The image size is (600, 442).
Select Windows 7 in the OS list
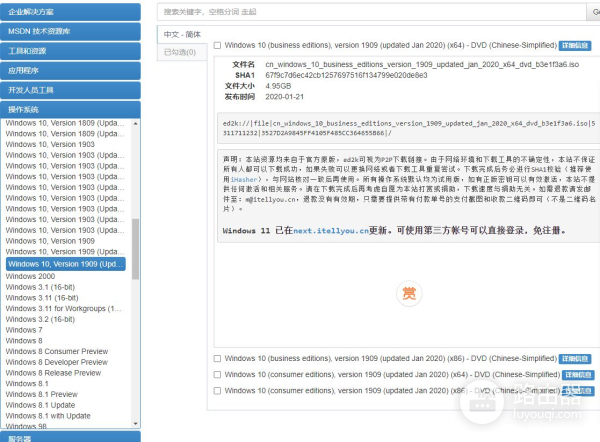(24, 330)
